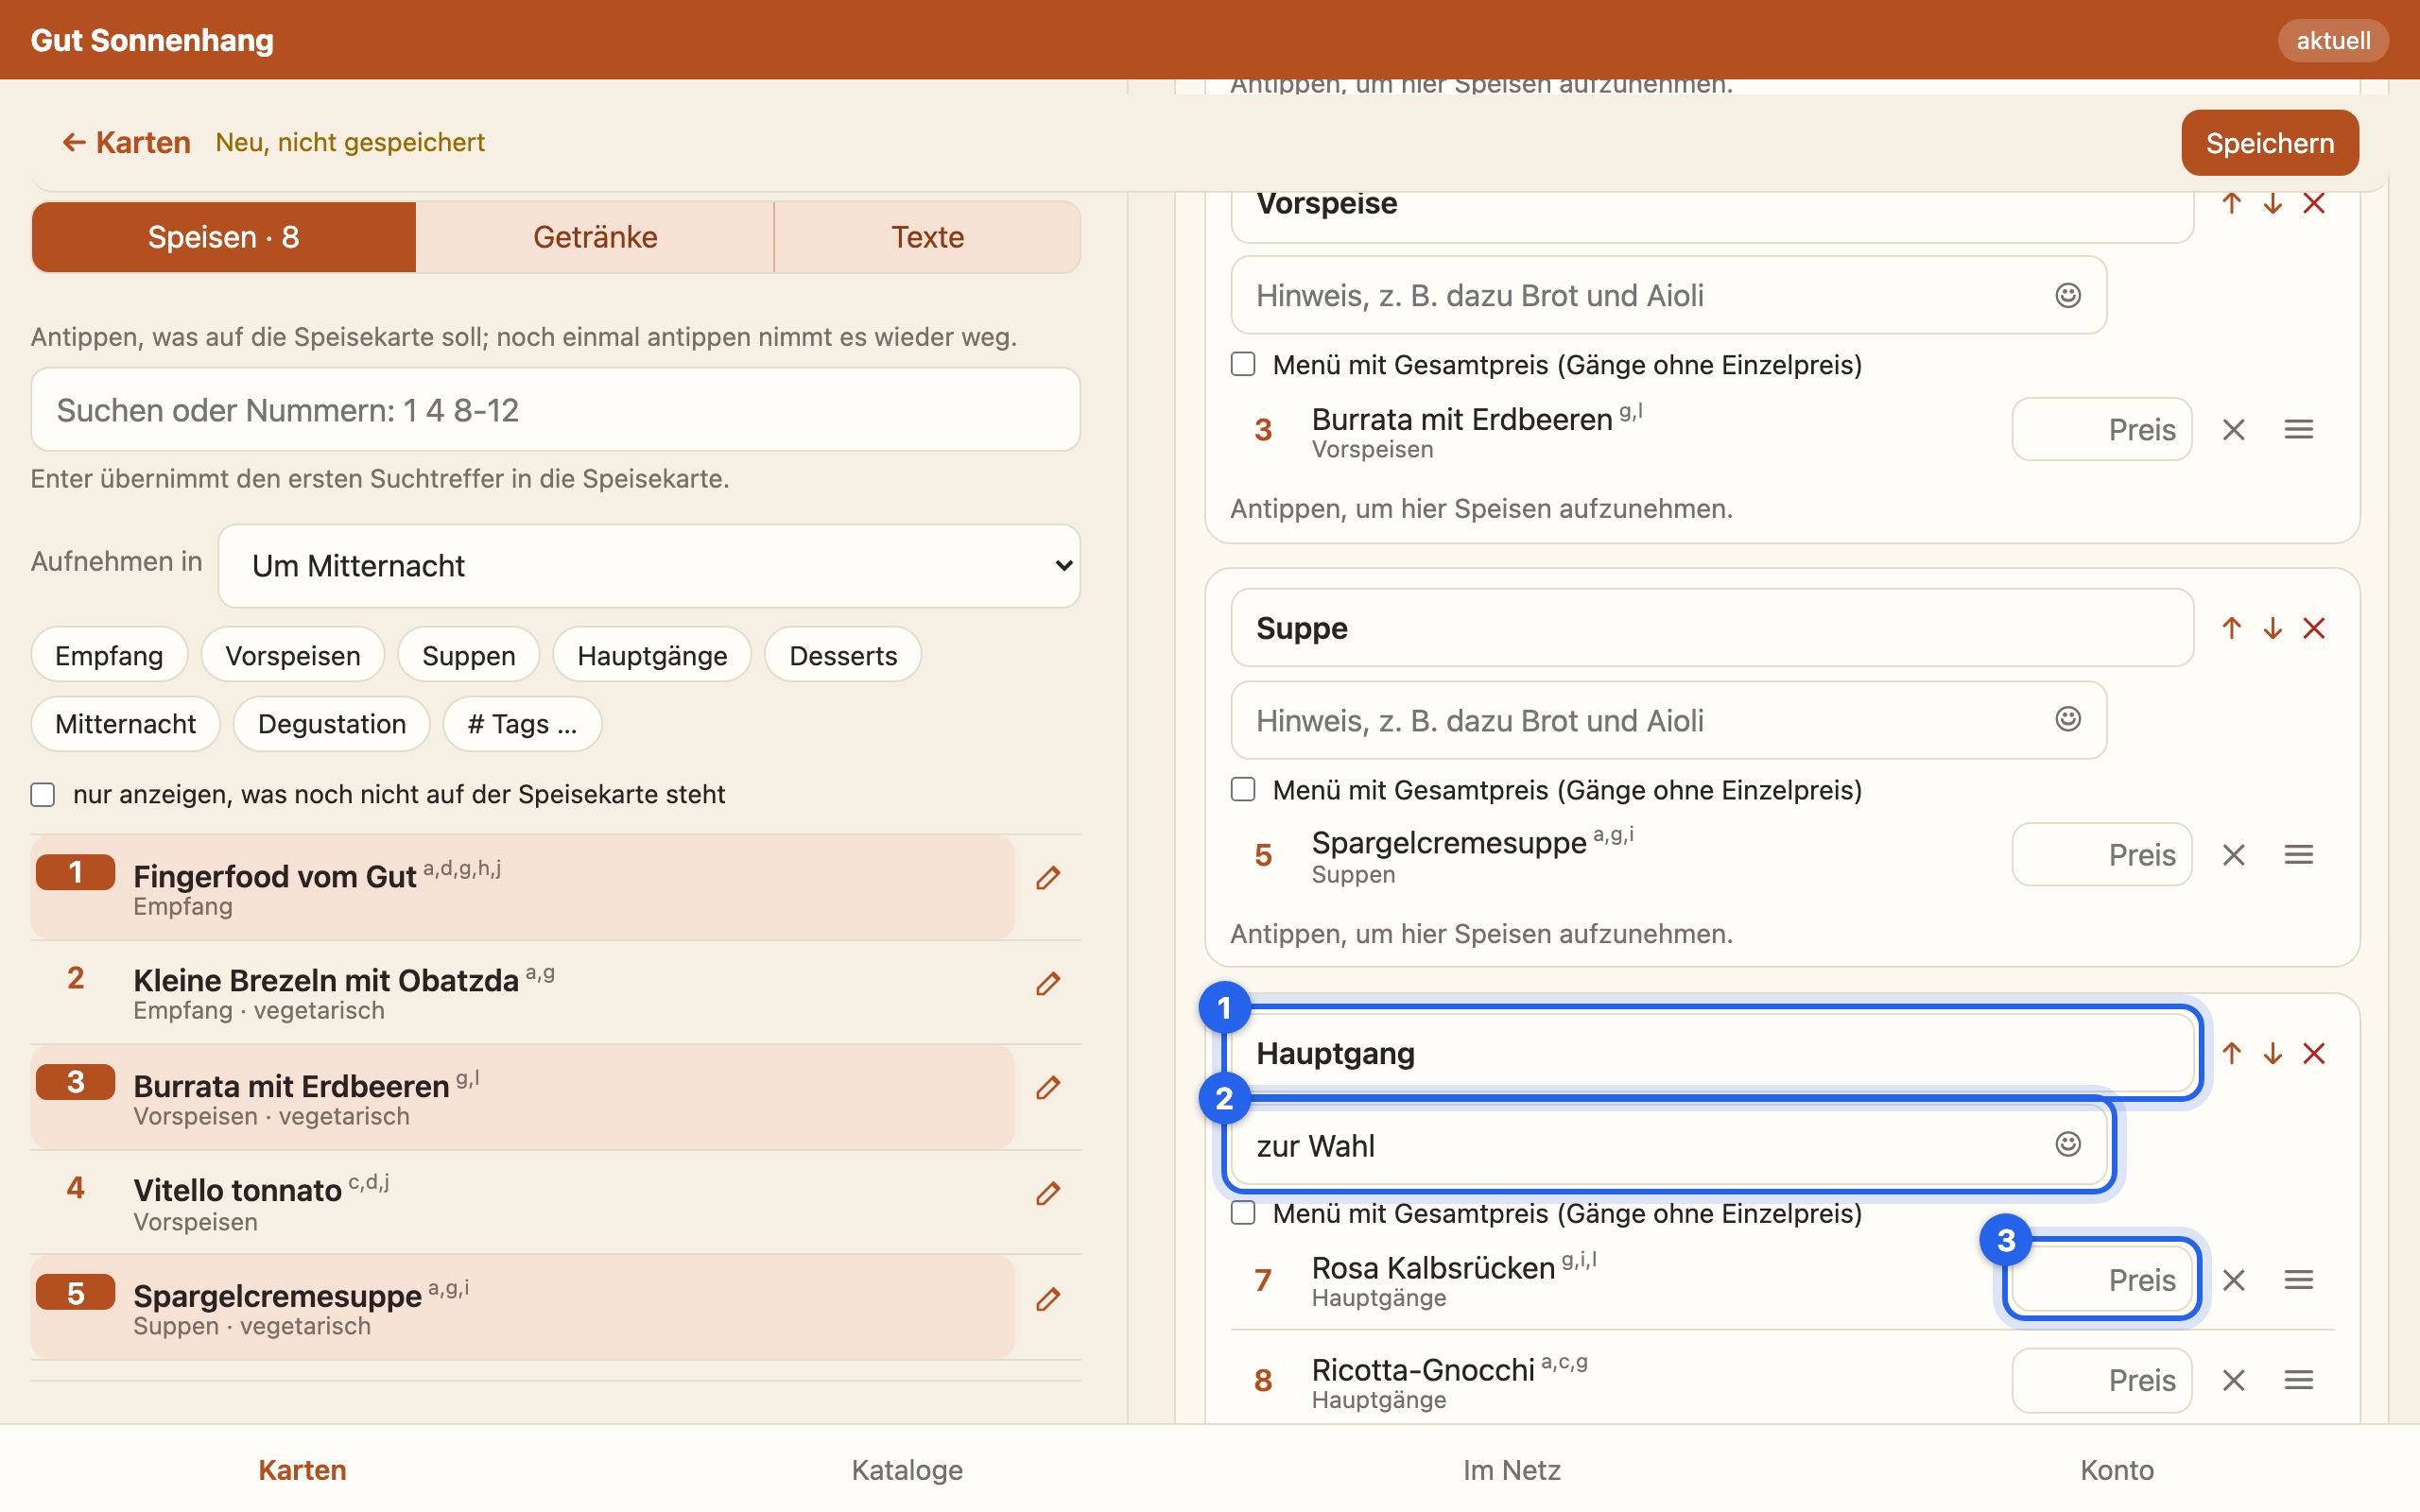This screenshot has height=1512, width=2420.
Task: Click the pencil icon beside Vitello tonnato
Action: coord(1047,1194)
